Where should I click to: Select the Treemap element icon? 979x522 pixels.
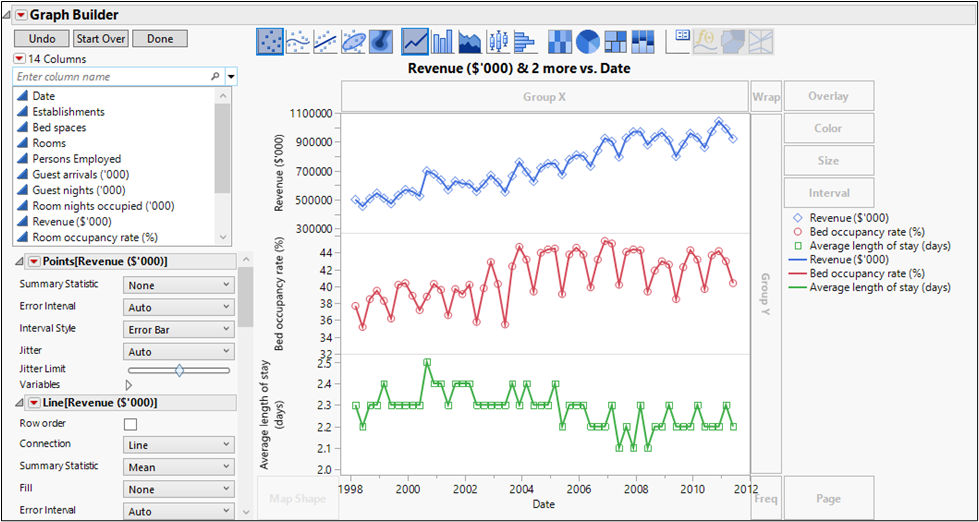click(x=616, y=41)
